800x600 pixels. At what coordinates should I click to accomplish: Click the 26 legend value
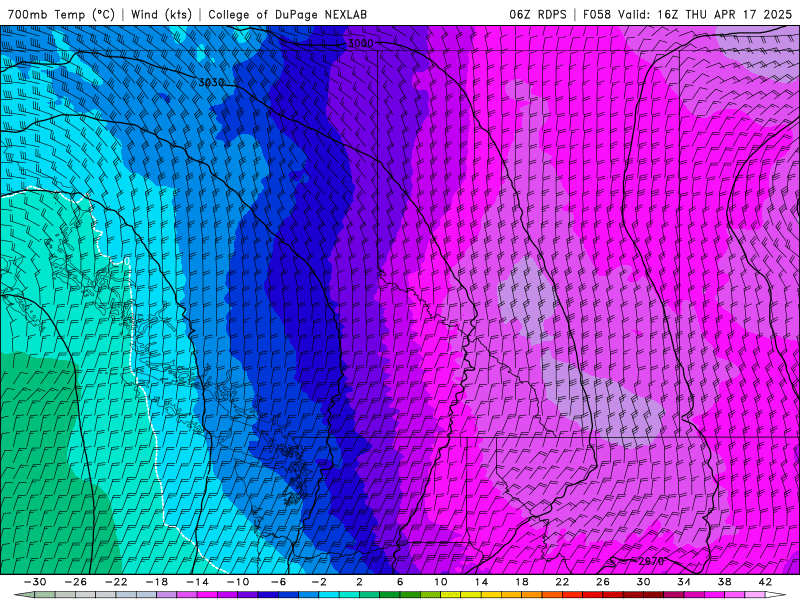click(x=603, y=582)
